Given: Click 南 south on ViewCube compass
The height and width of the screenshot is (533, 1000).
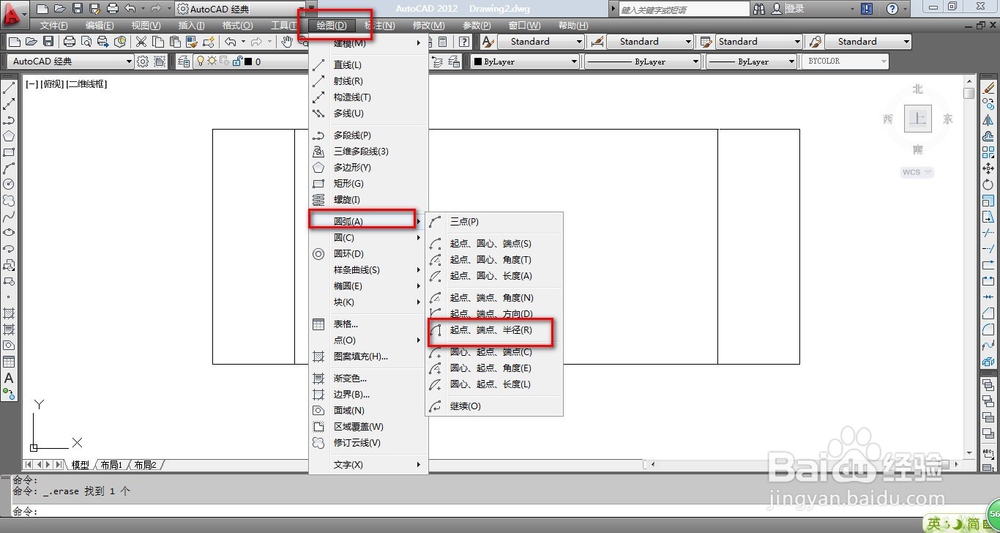Looking at the screenshot, I should click(917, 149).
